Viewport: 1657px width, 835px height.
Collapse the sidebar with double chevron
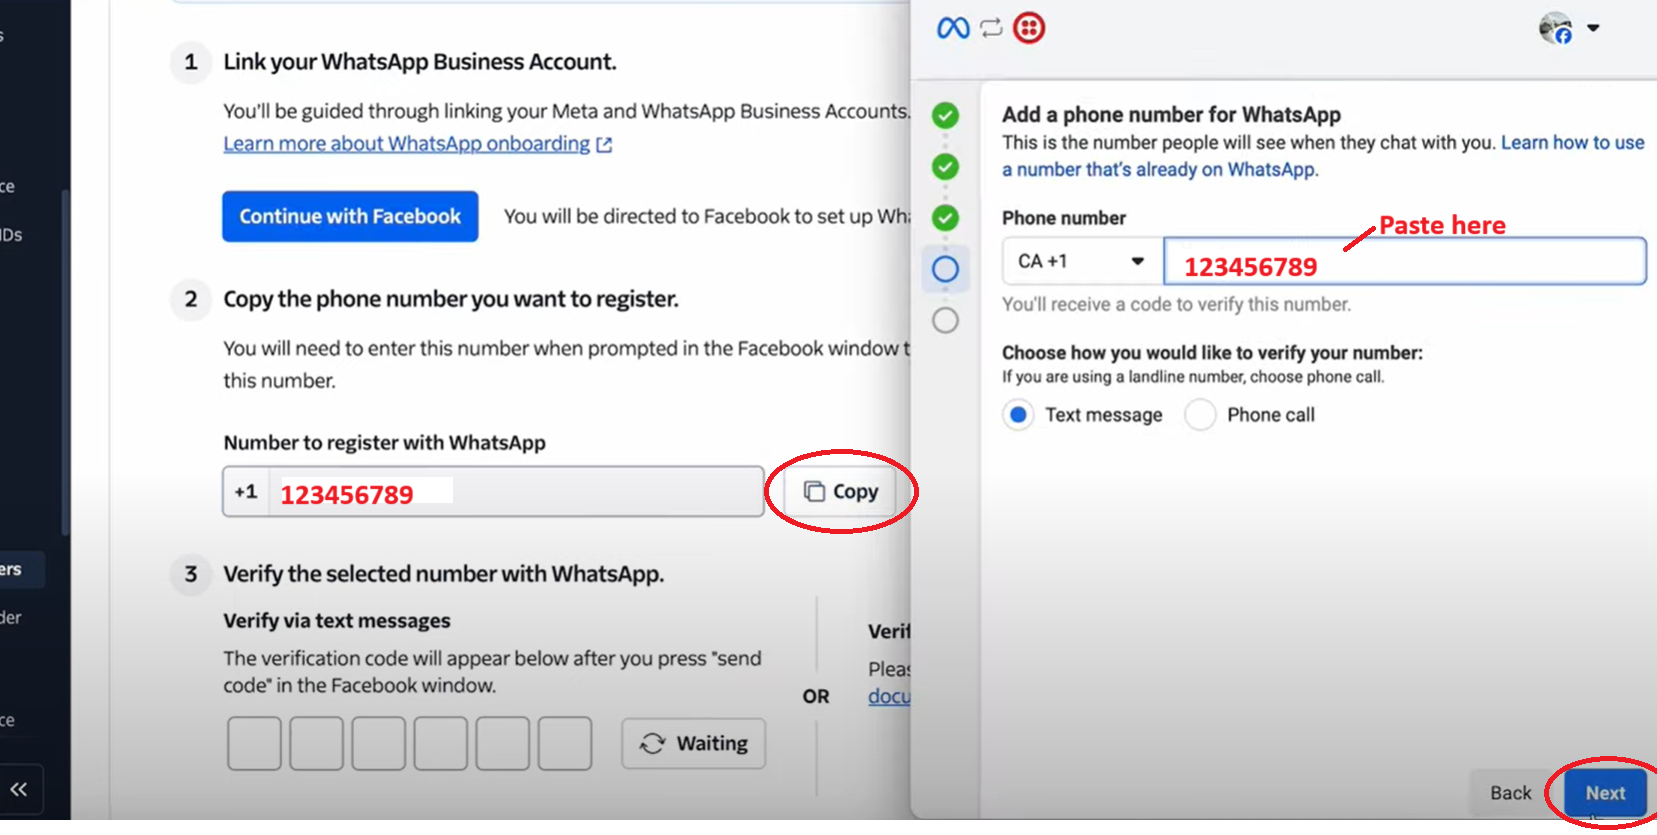pos(19,789)
